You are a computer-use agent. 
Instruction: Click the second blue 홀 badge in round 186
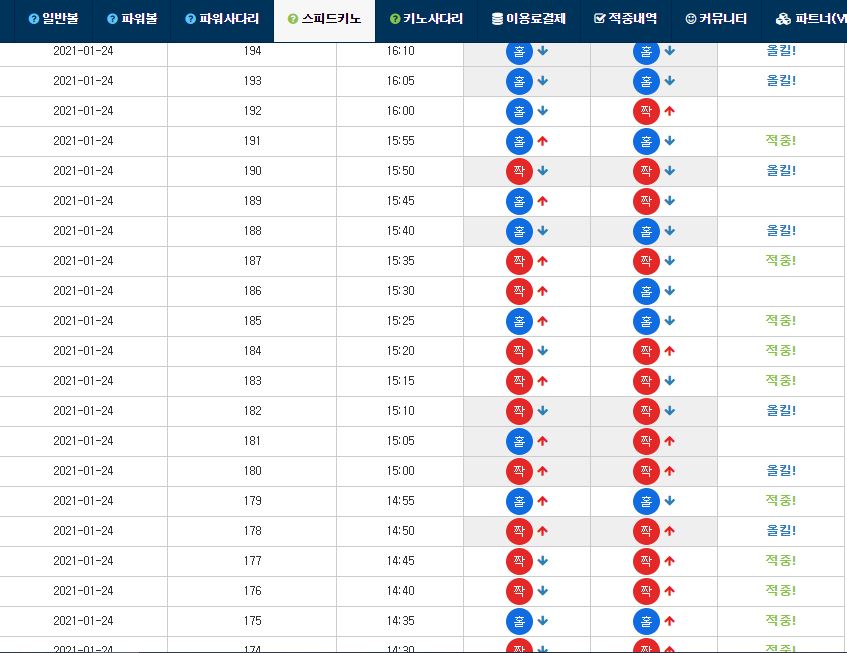[x=646, y=292]
